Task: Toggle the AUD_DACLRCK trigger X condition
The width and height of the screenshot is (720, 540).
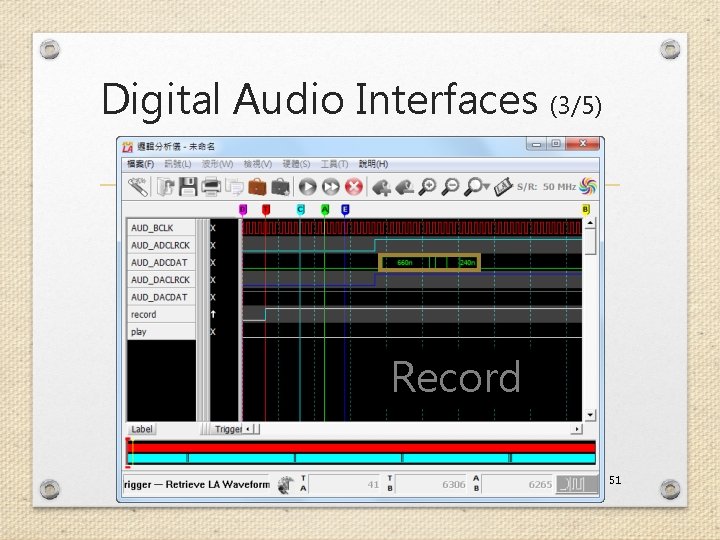Action: pyautogui.click(x=213, y=280)
